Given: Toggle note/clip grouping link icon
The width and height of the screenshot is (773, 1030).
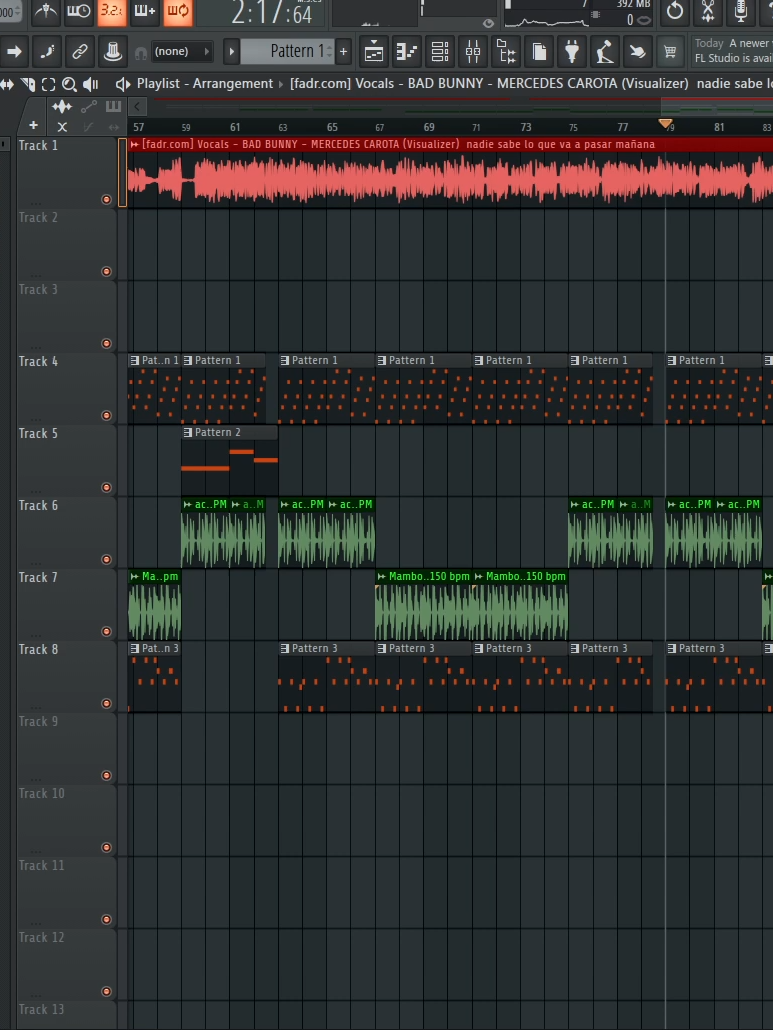Looking at the screenshot, I should (x=79, y=51).
